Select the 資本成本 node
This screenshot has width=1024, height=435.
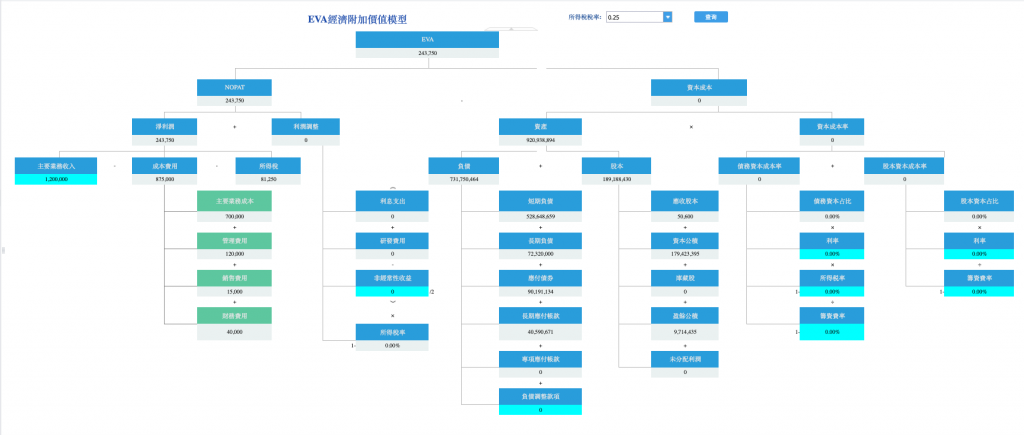point(699,88)
